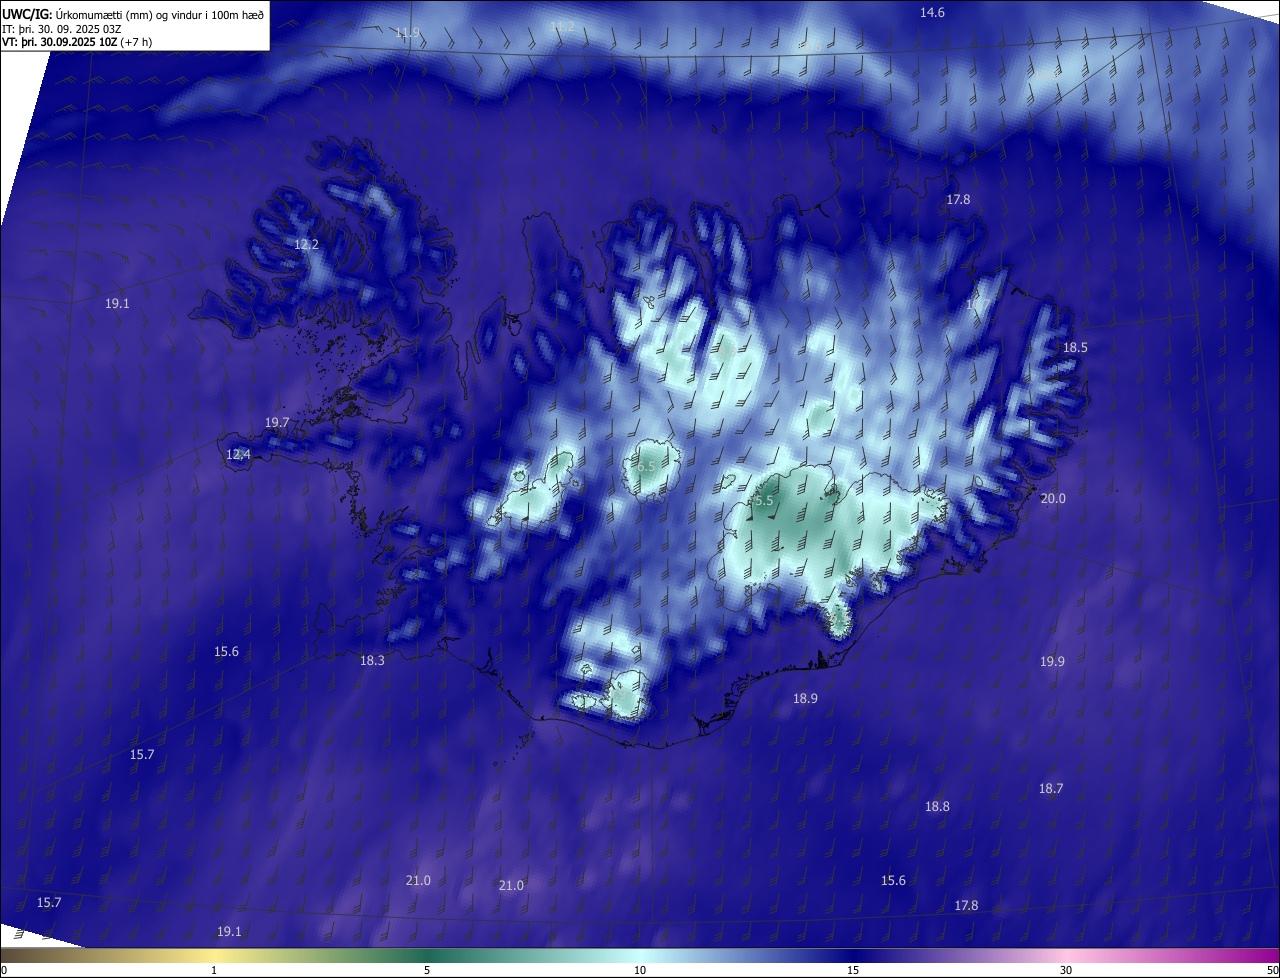
Task: Click the 10 tick on the color scale
Action: (x=640, y=970)
